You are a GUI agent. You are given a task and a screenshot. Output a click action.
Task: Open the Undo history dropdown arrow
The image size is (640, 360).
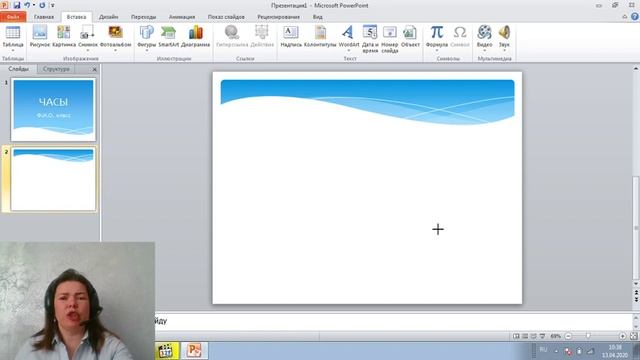click(33, 5)
